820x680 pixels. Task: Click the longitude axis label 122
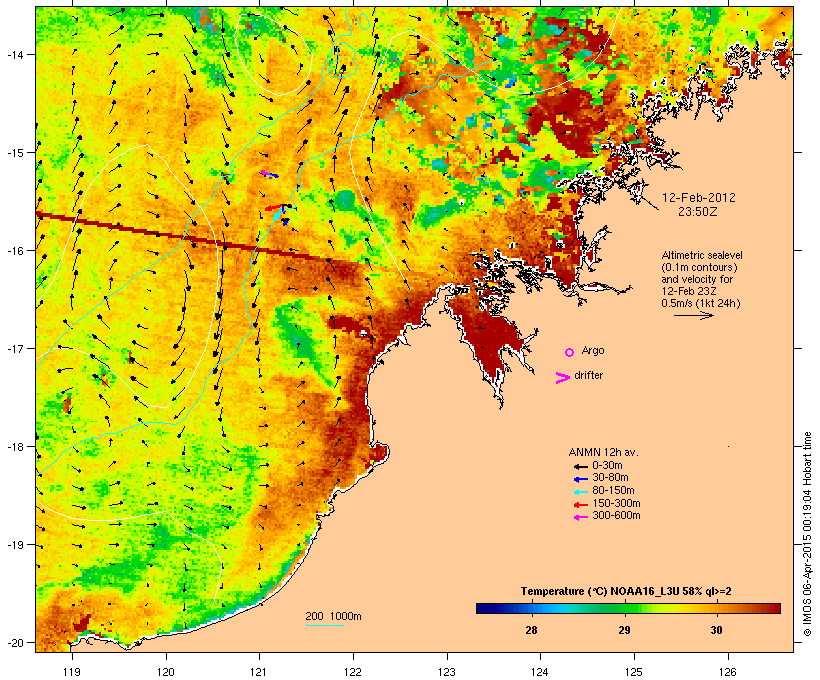click(x=353, y=672)
